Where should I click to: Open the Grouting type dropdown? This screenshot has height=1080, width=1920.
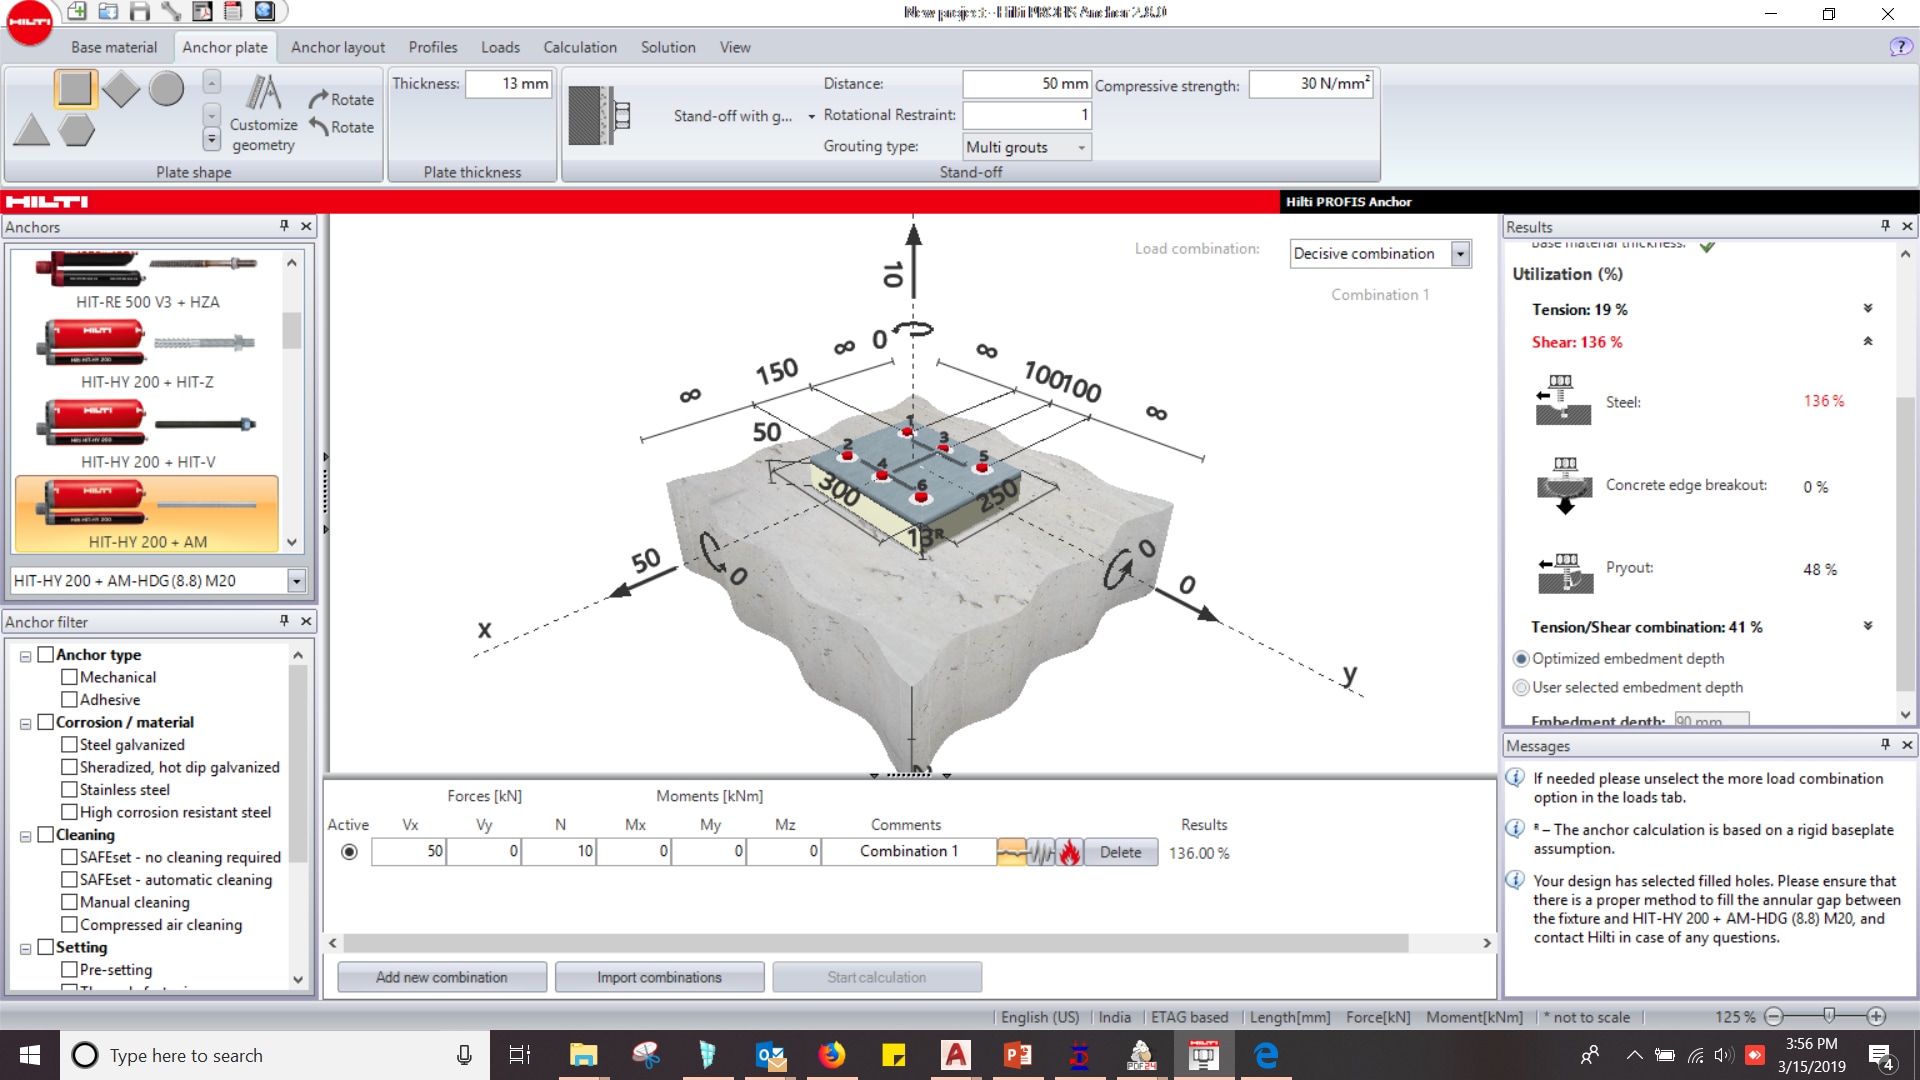pyautogui.click(x=1081, y=147)
